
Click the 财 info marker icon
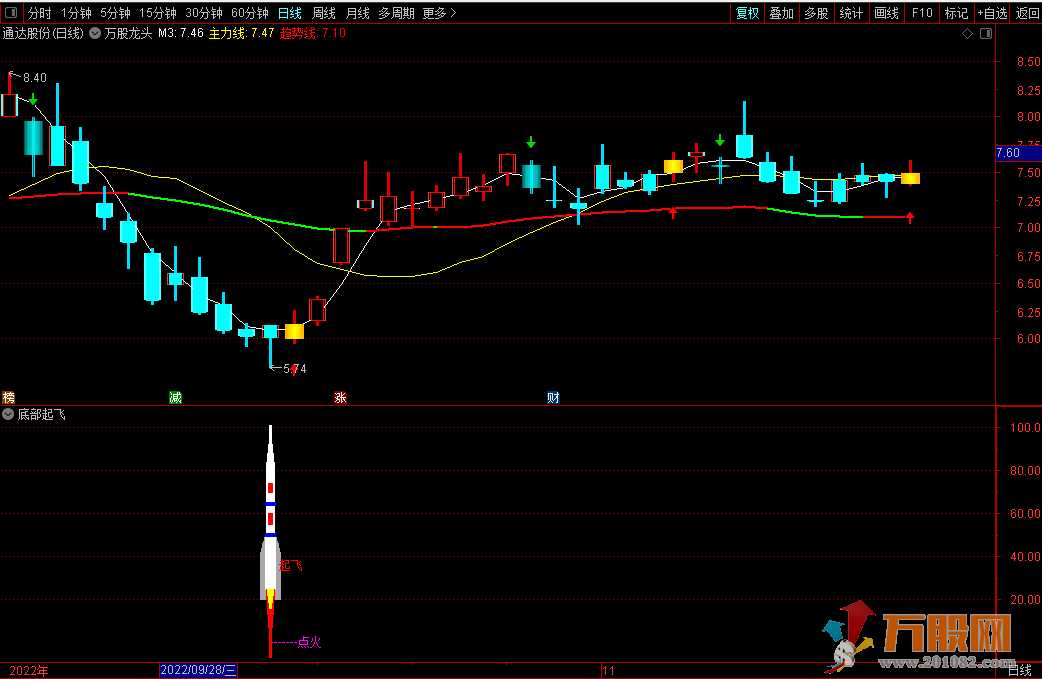click(554, 397)
